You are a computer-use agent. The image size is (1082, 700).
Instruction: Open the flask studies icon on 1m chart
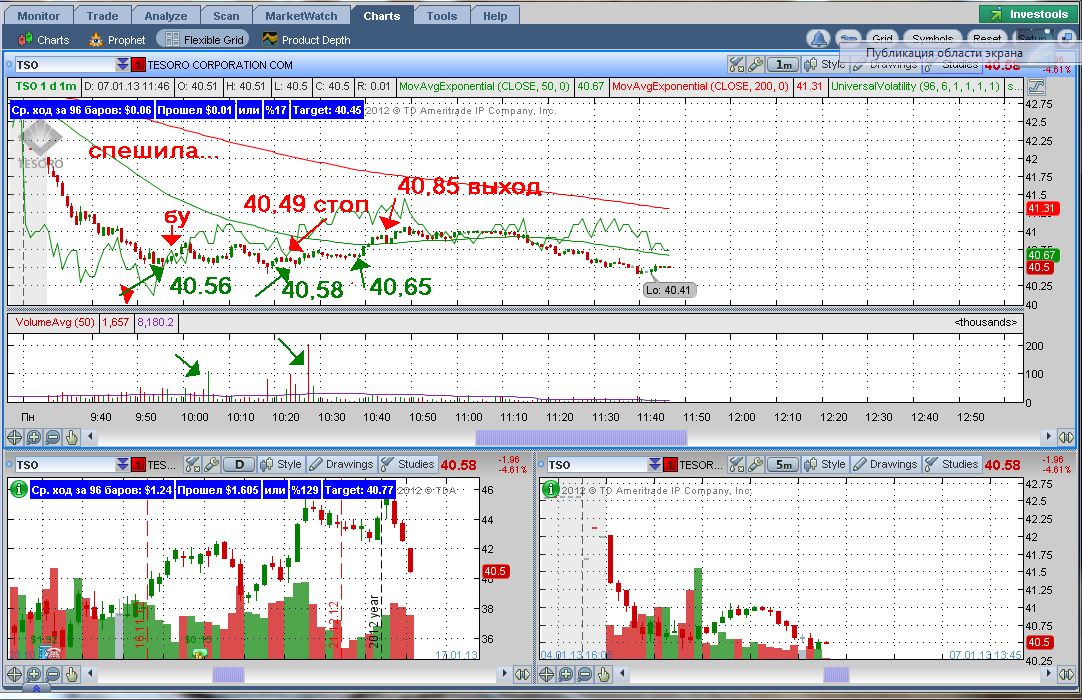pos(736,65)
